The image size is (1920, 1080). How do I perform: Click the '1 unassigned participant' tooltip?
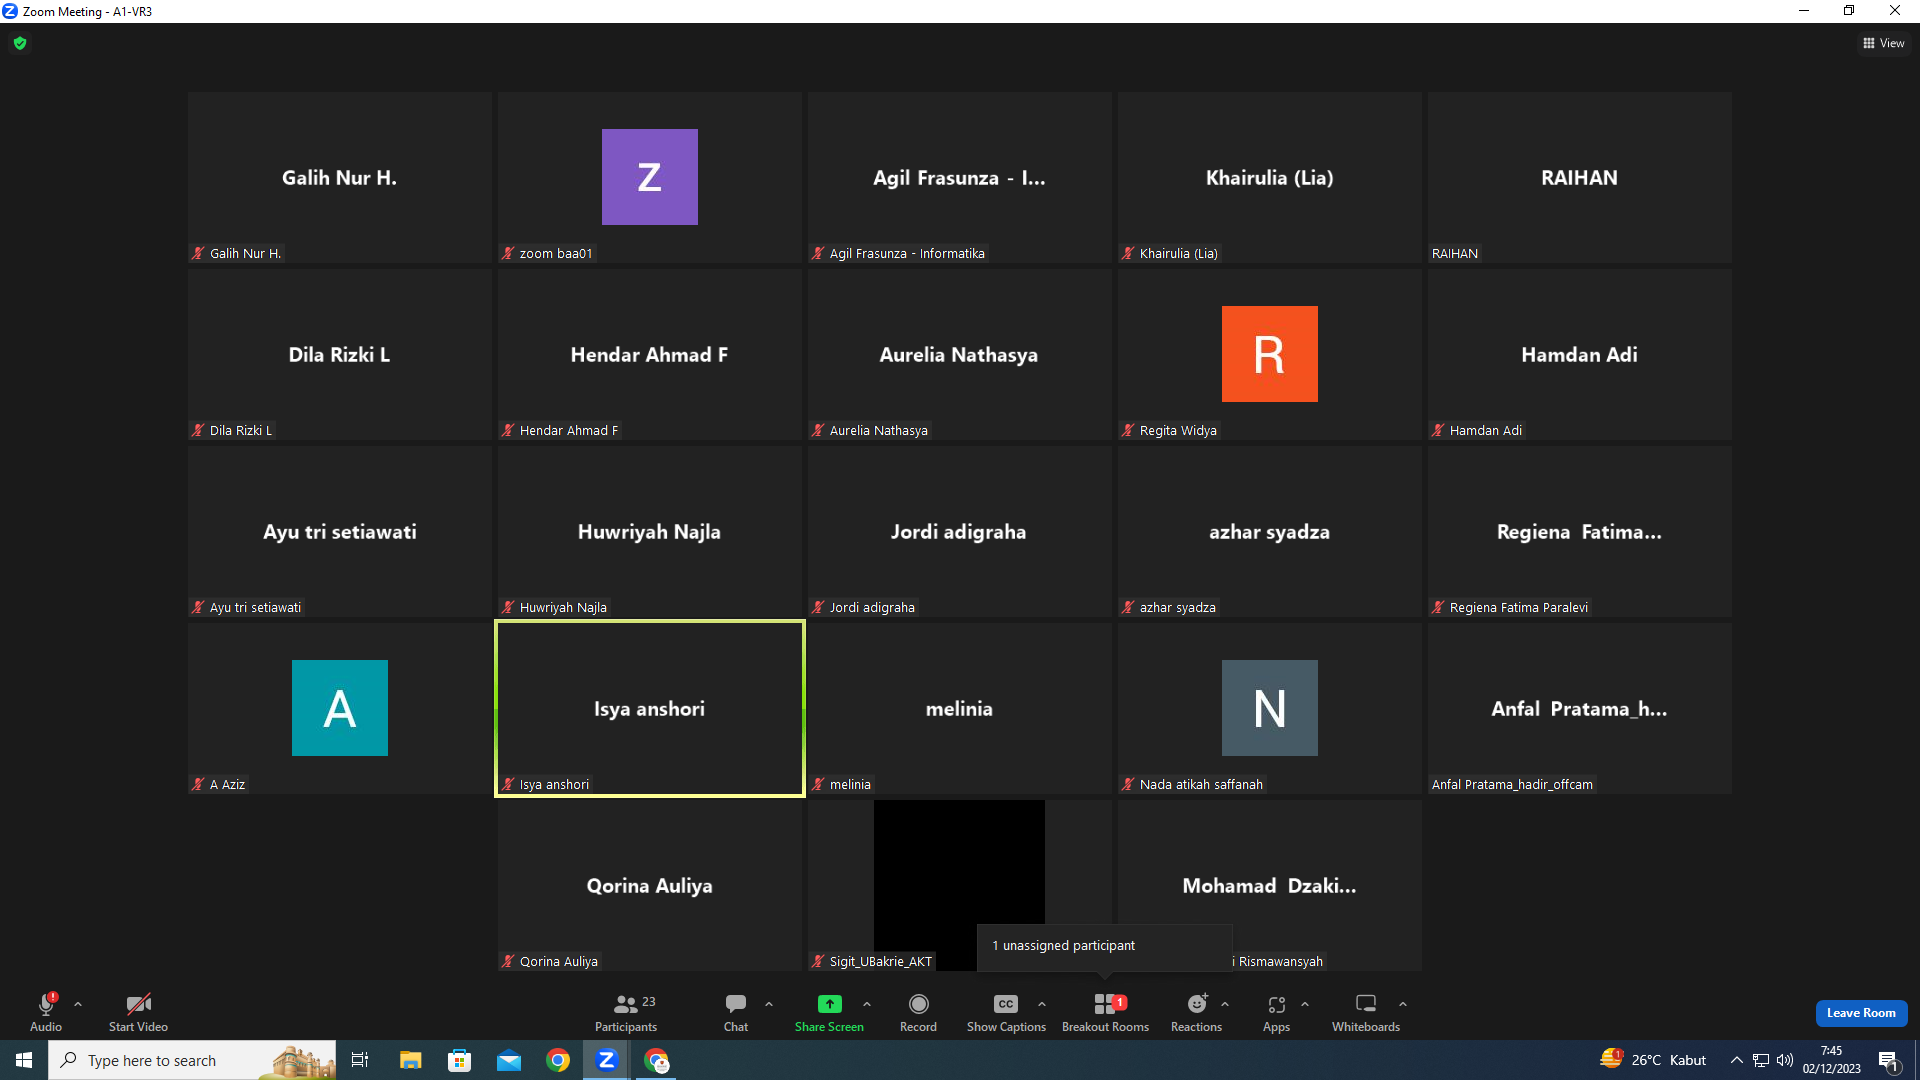coord(1104,946)
